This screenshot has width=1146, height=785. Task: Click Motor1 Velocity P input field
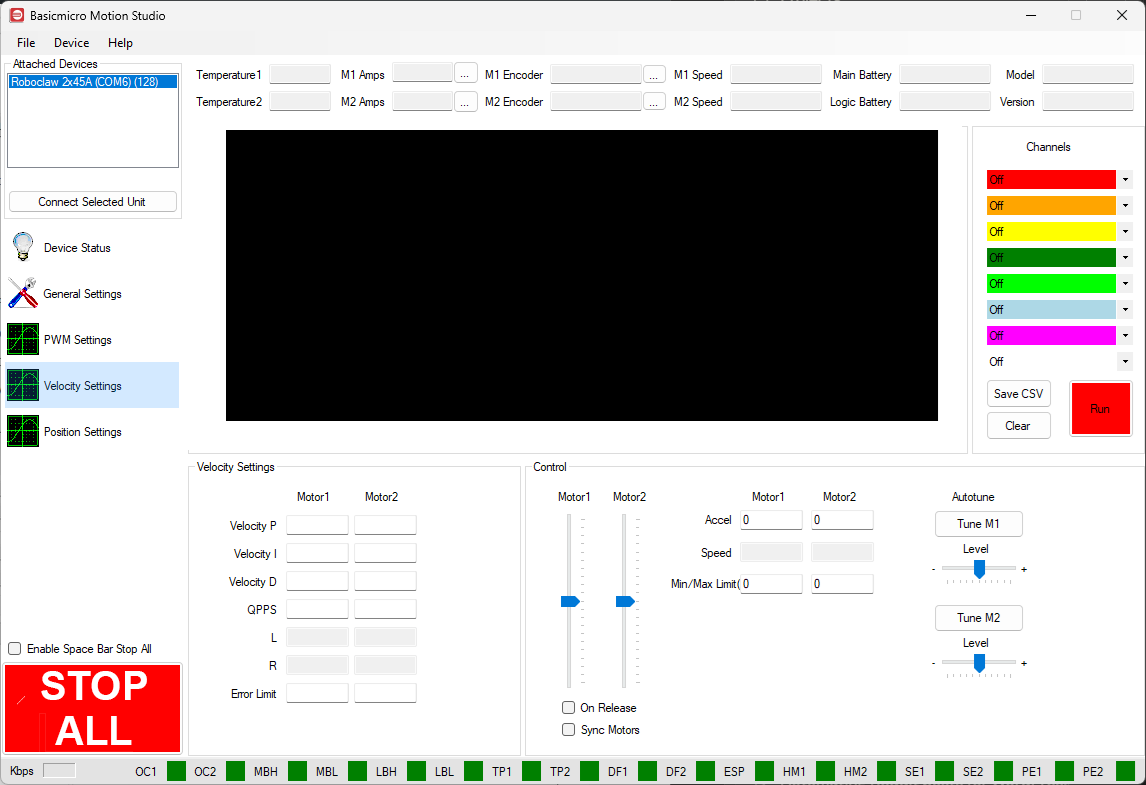click(317, 526)
